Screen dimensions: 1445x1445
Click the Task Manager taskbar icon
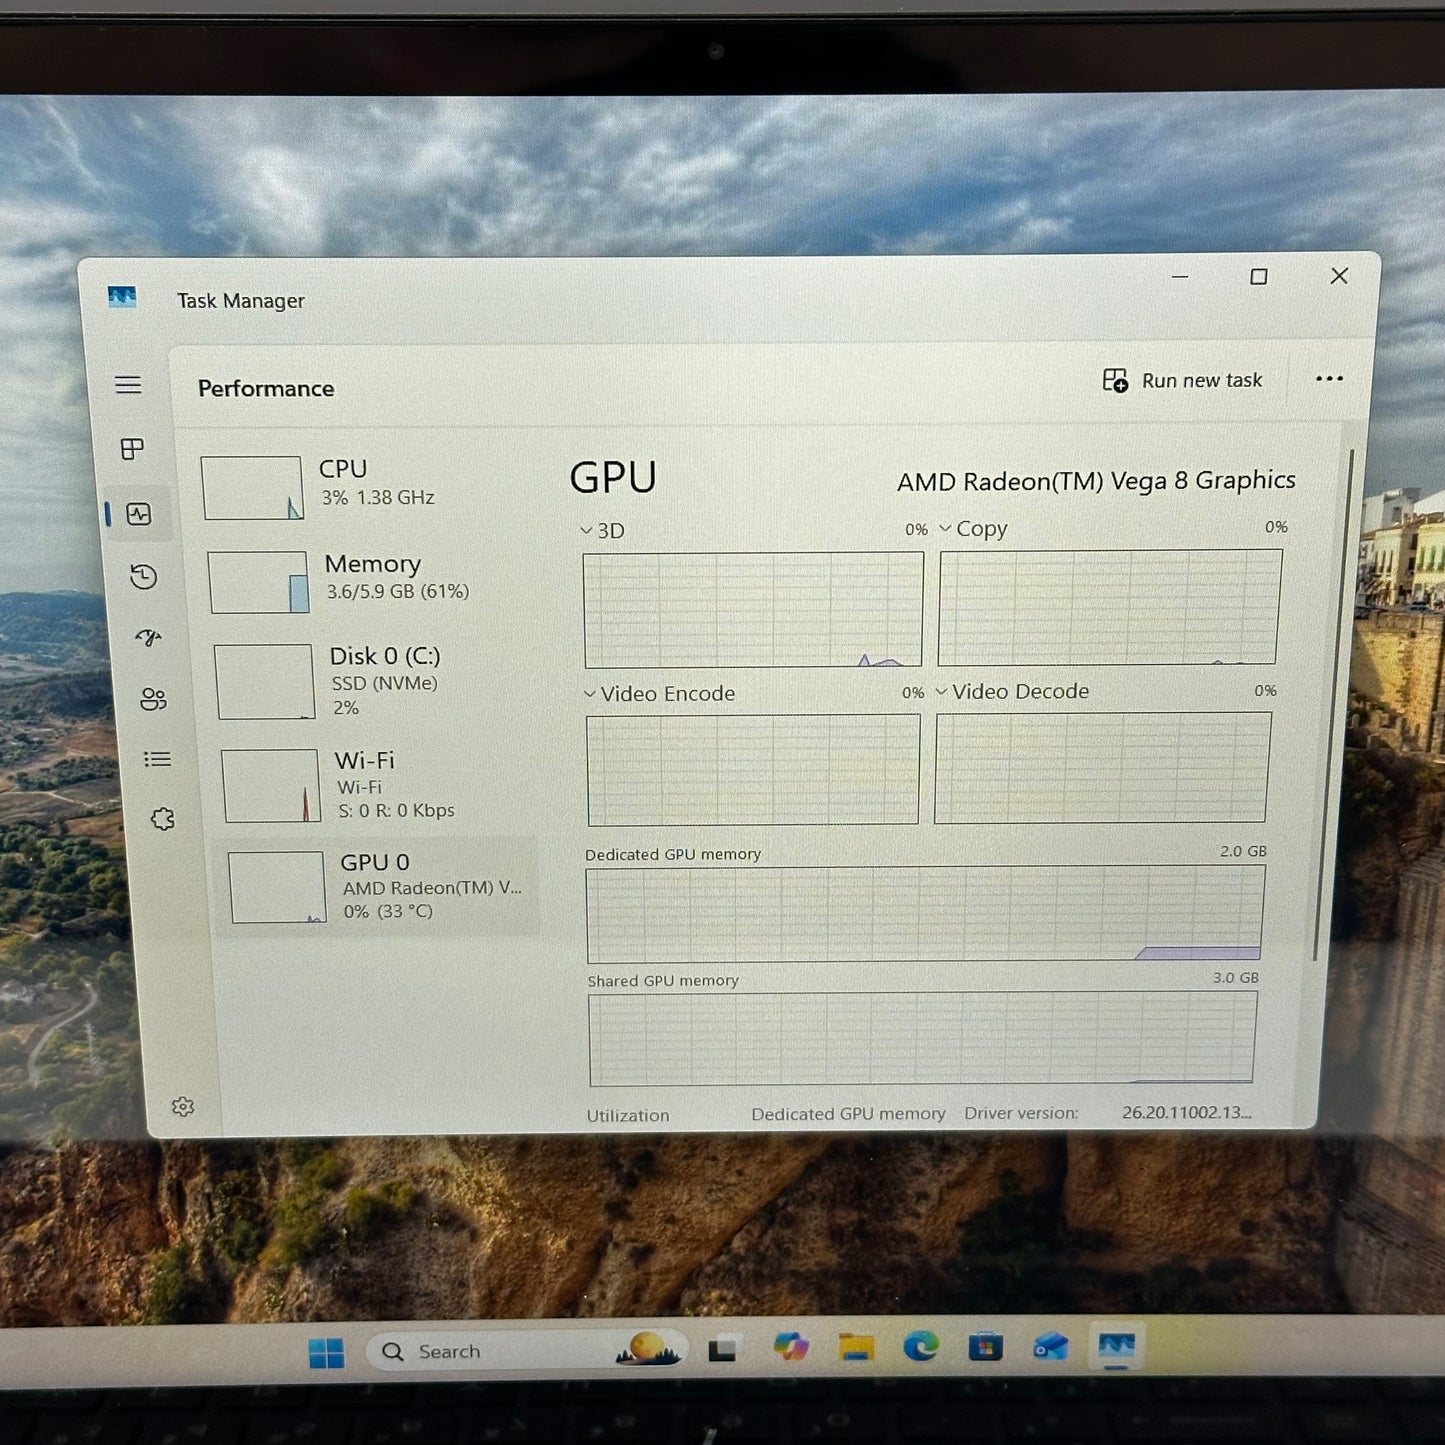tap(1116, 1346)
